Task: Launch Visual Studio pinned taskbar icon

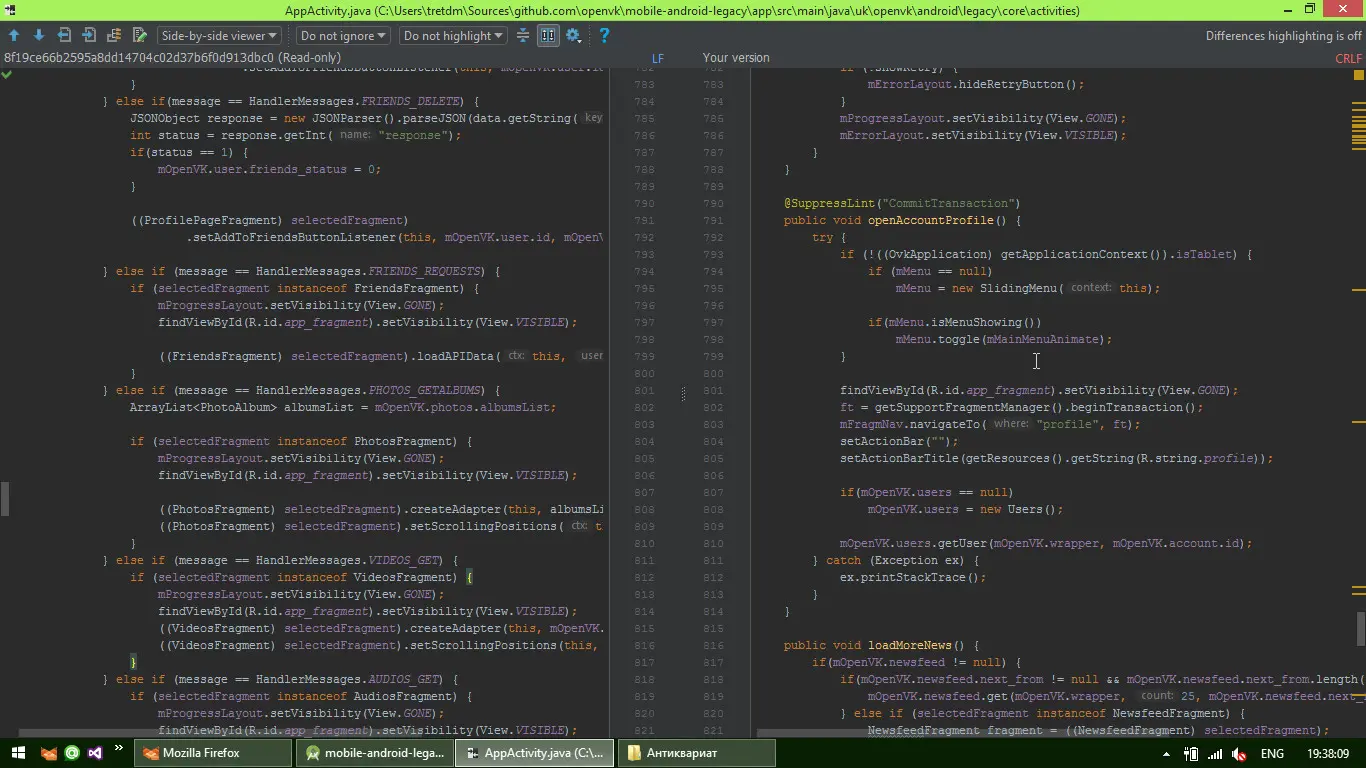Action: coord(95,753)
